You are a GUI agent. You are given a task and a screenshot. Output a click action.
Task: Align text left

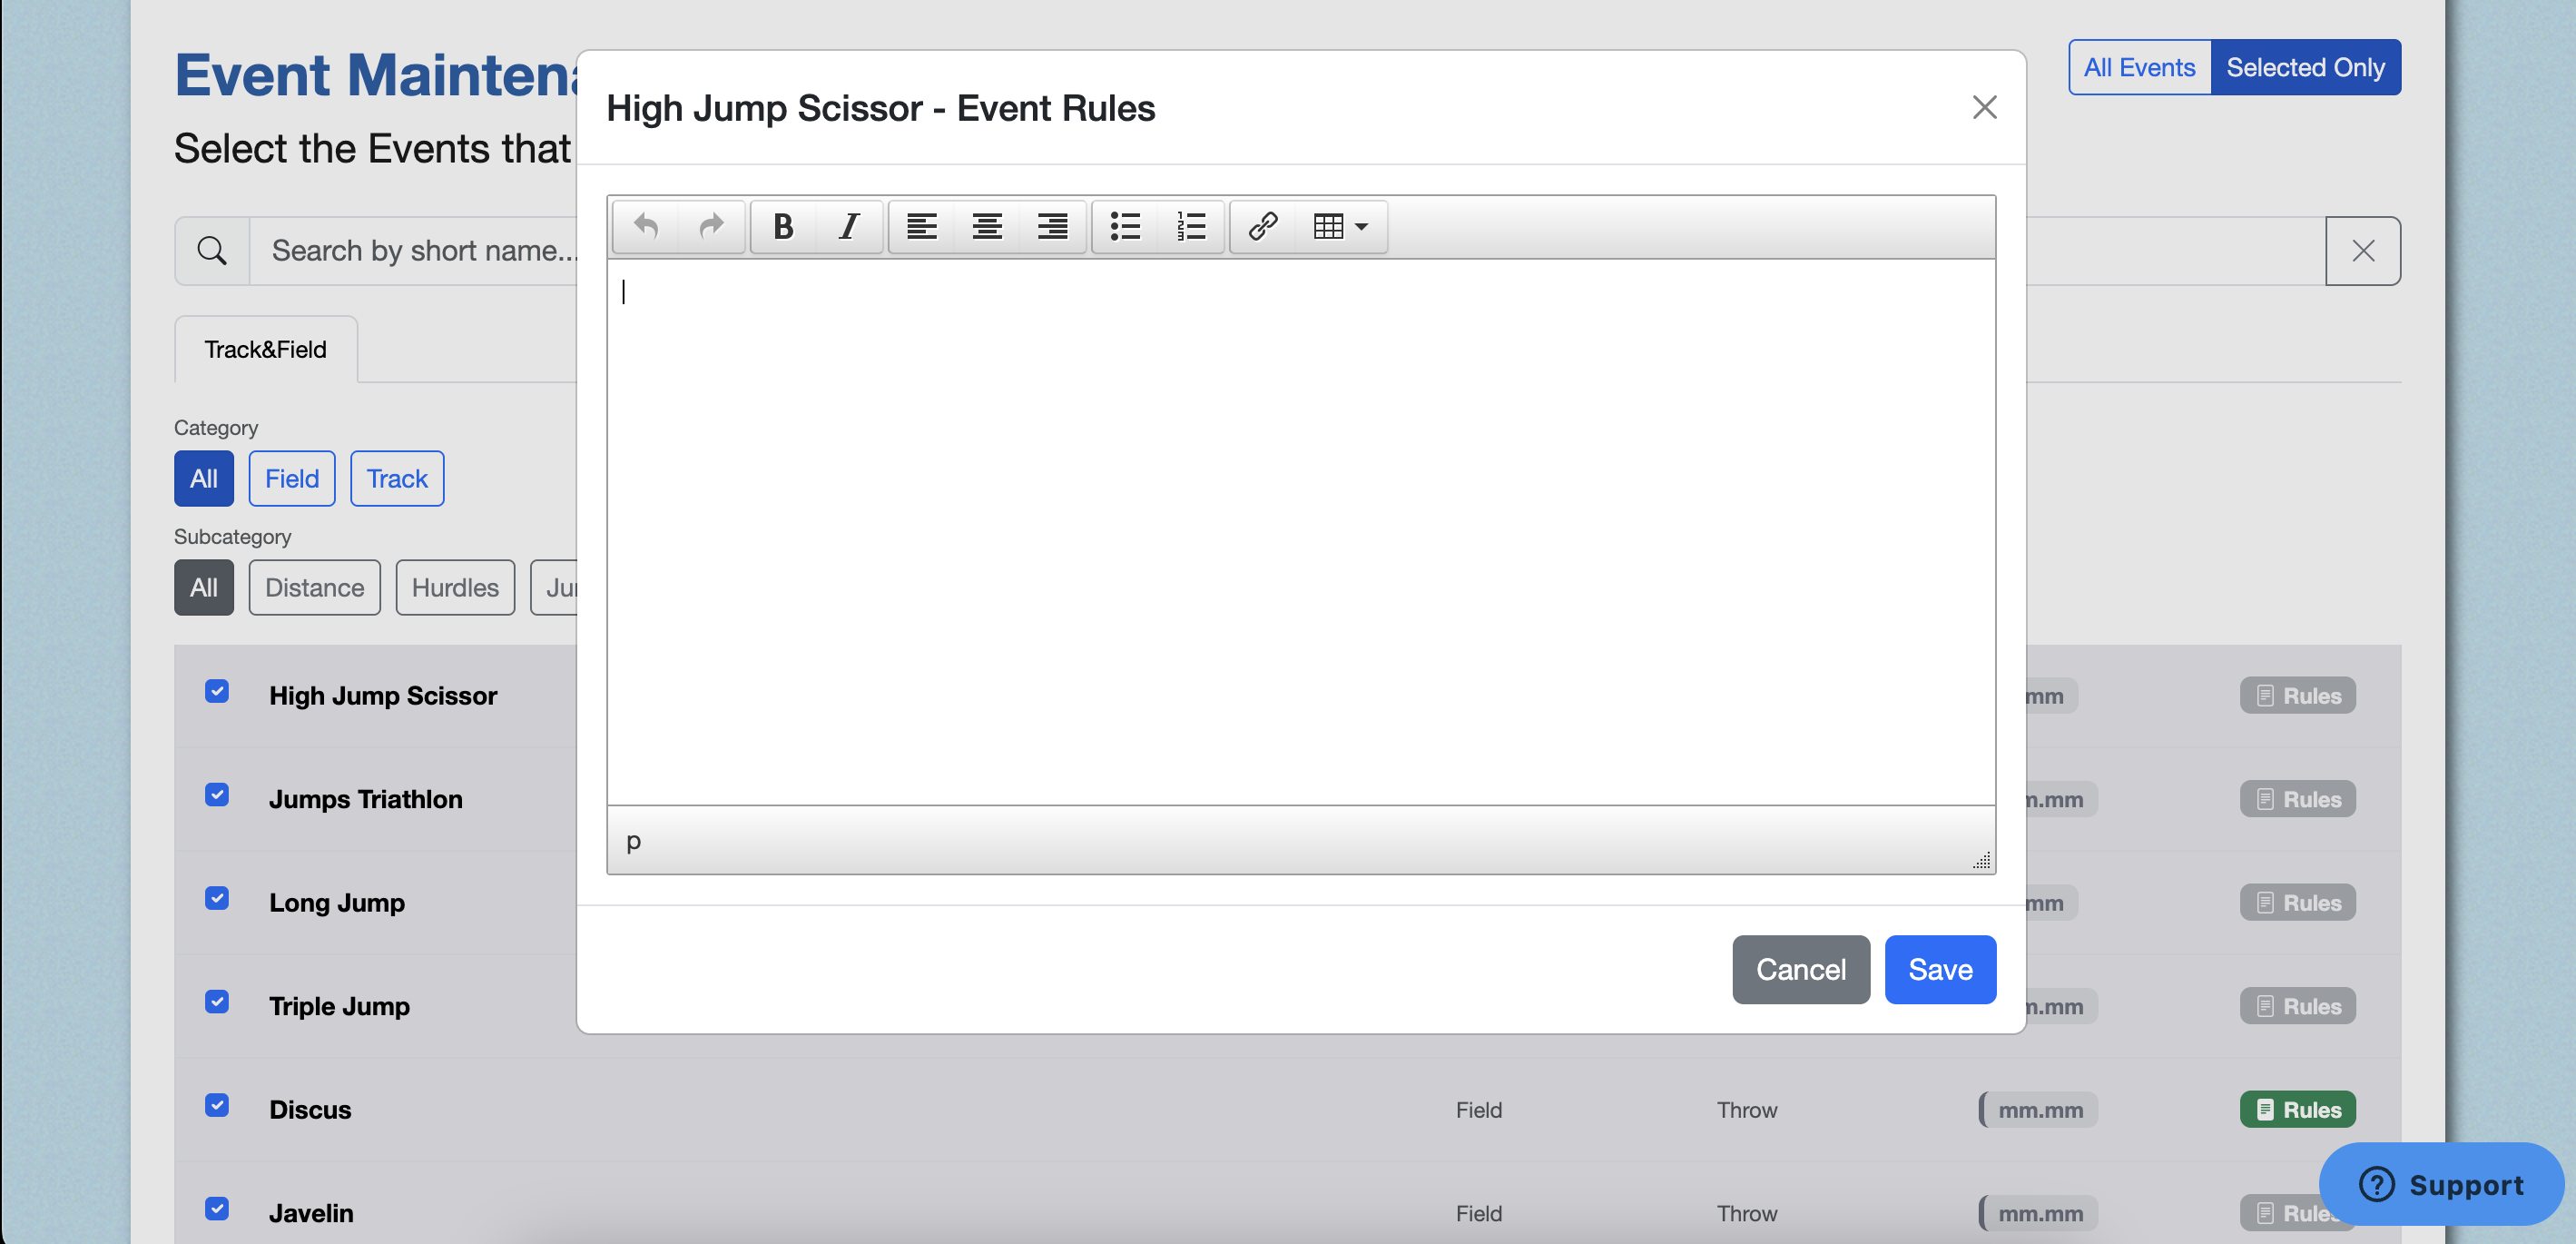922,227
